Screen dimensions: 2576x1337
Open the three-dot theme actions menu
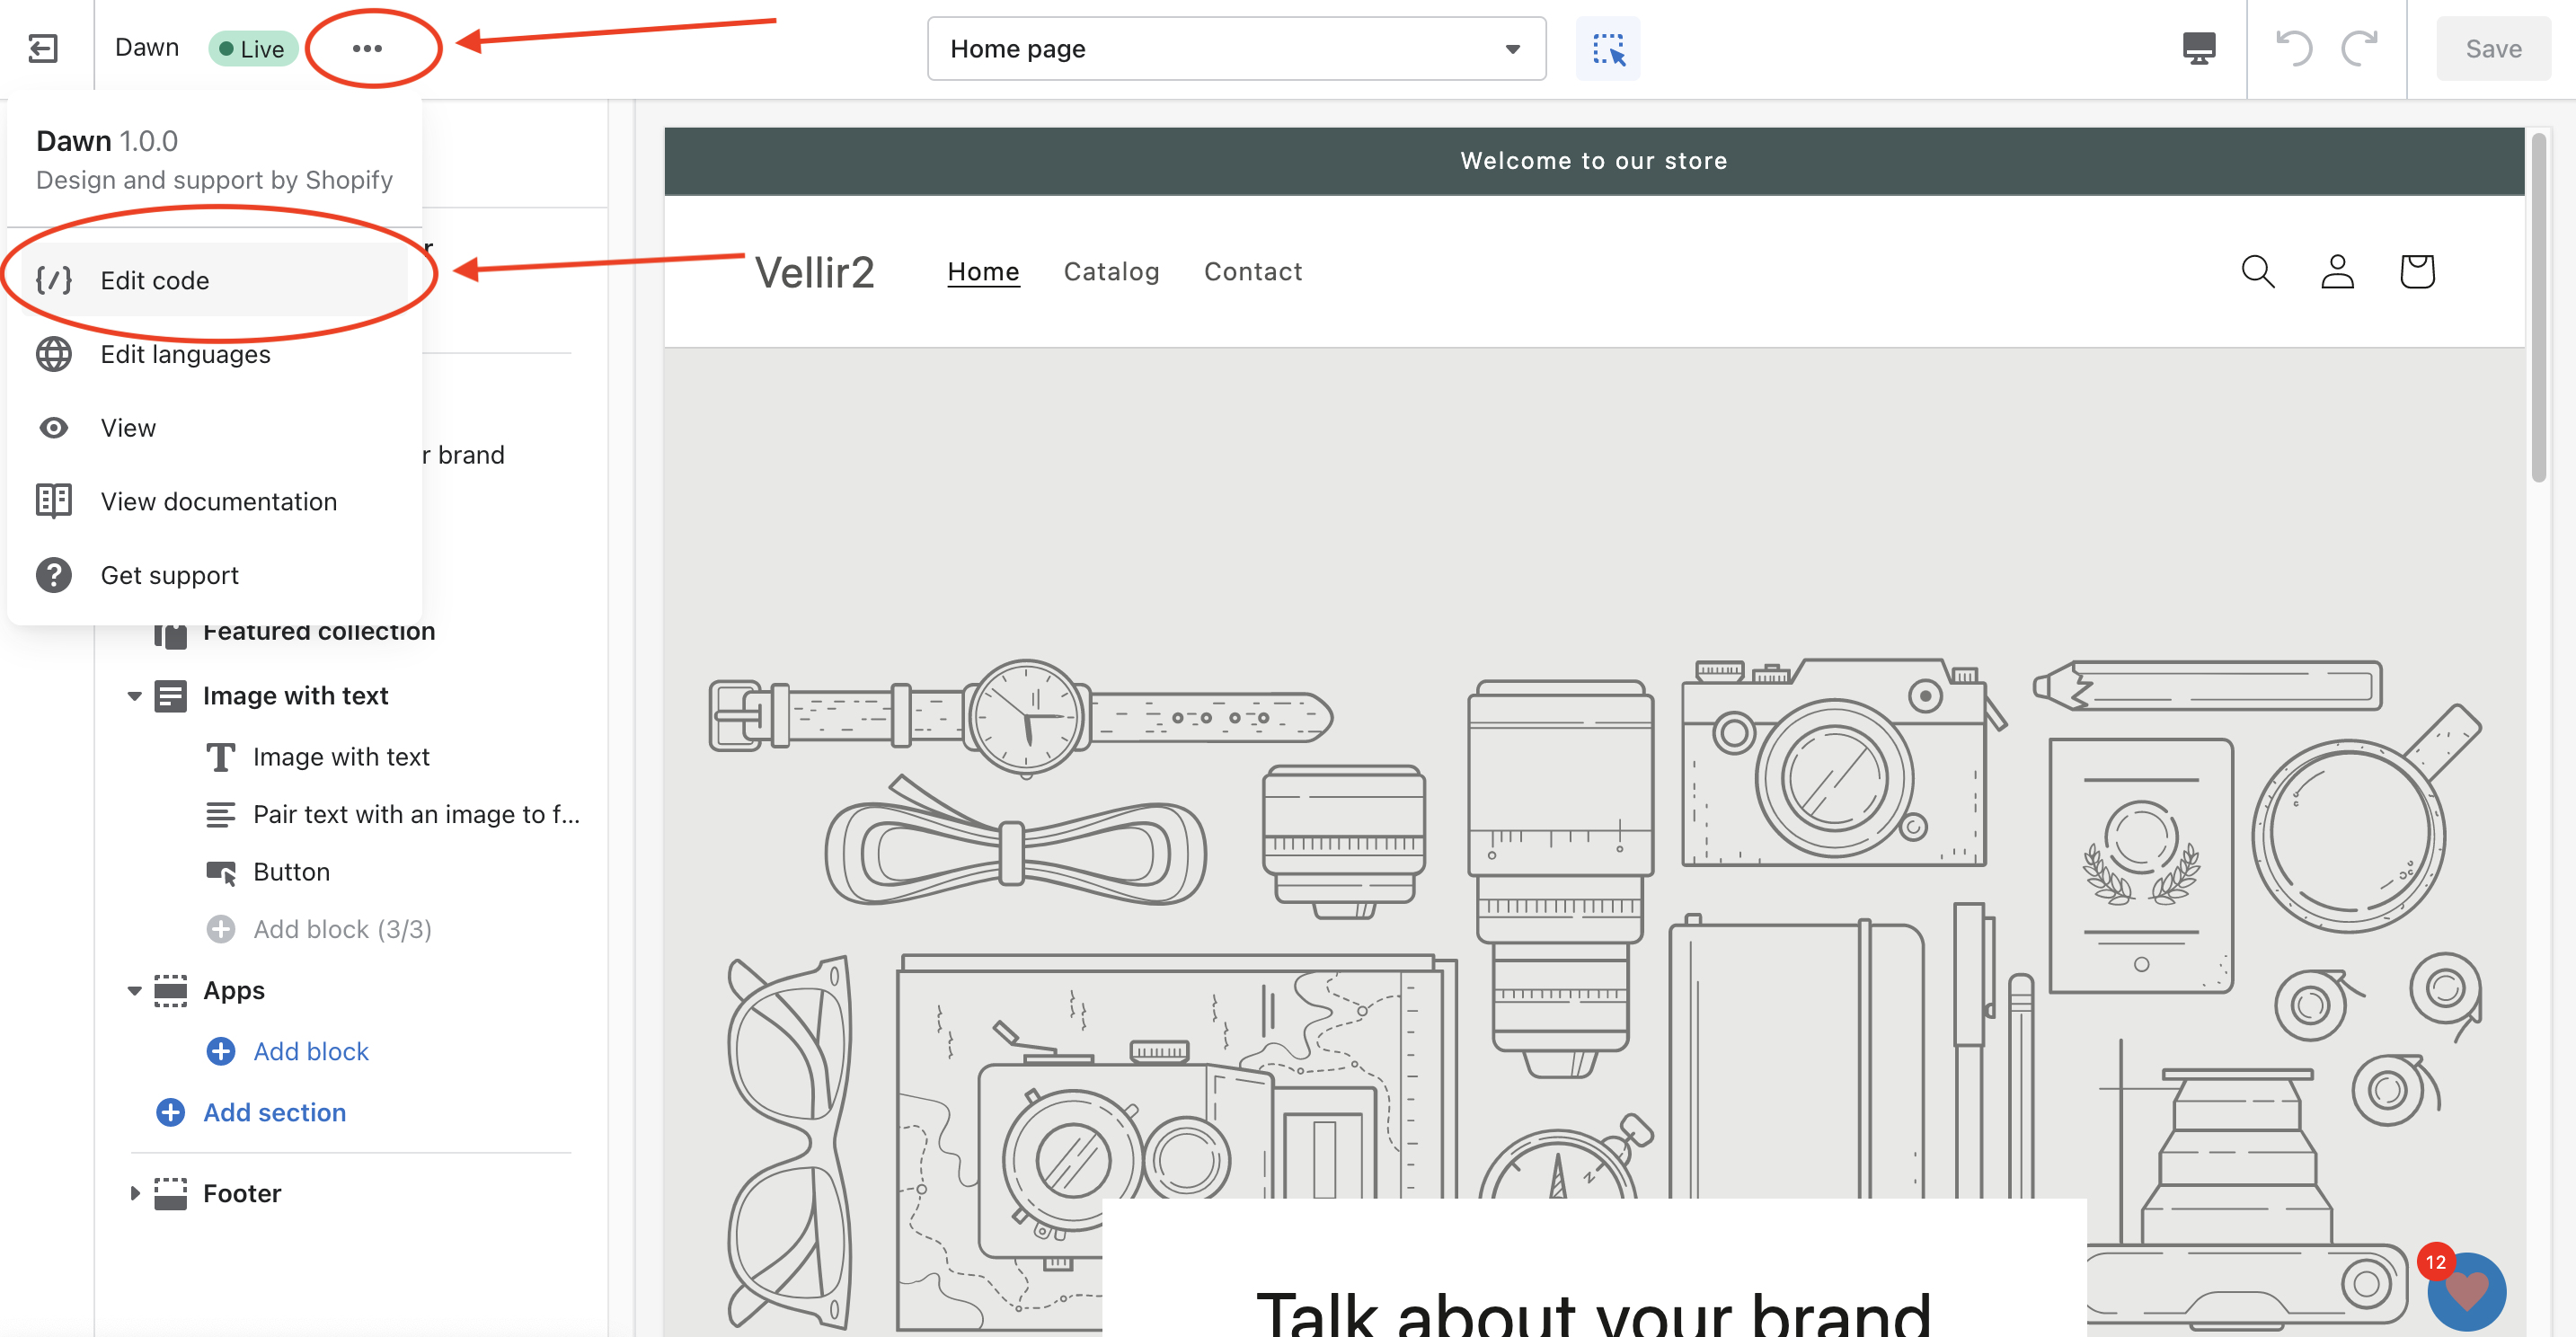(x=367, y=48)
